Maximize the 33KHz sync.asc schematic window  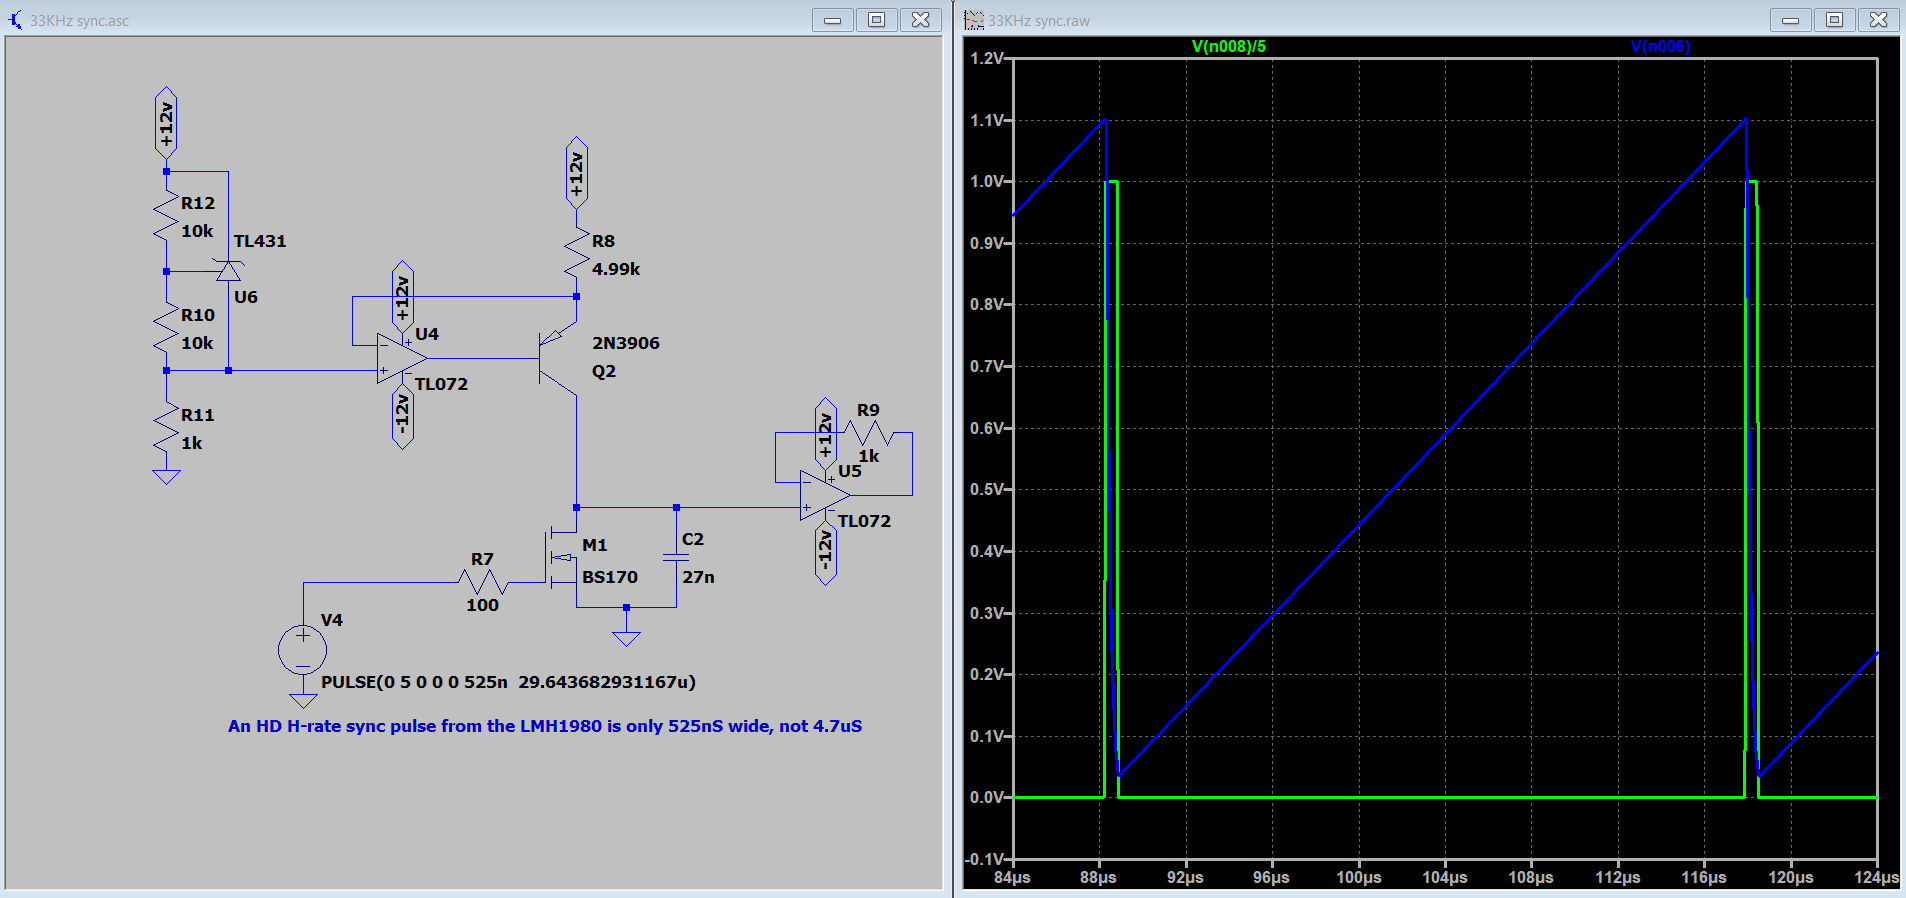click(876, 20)
